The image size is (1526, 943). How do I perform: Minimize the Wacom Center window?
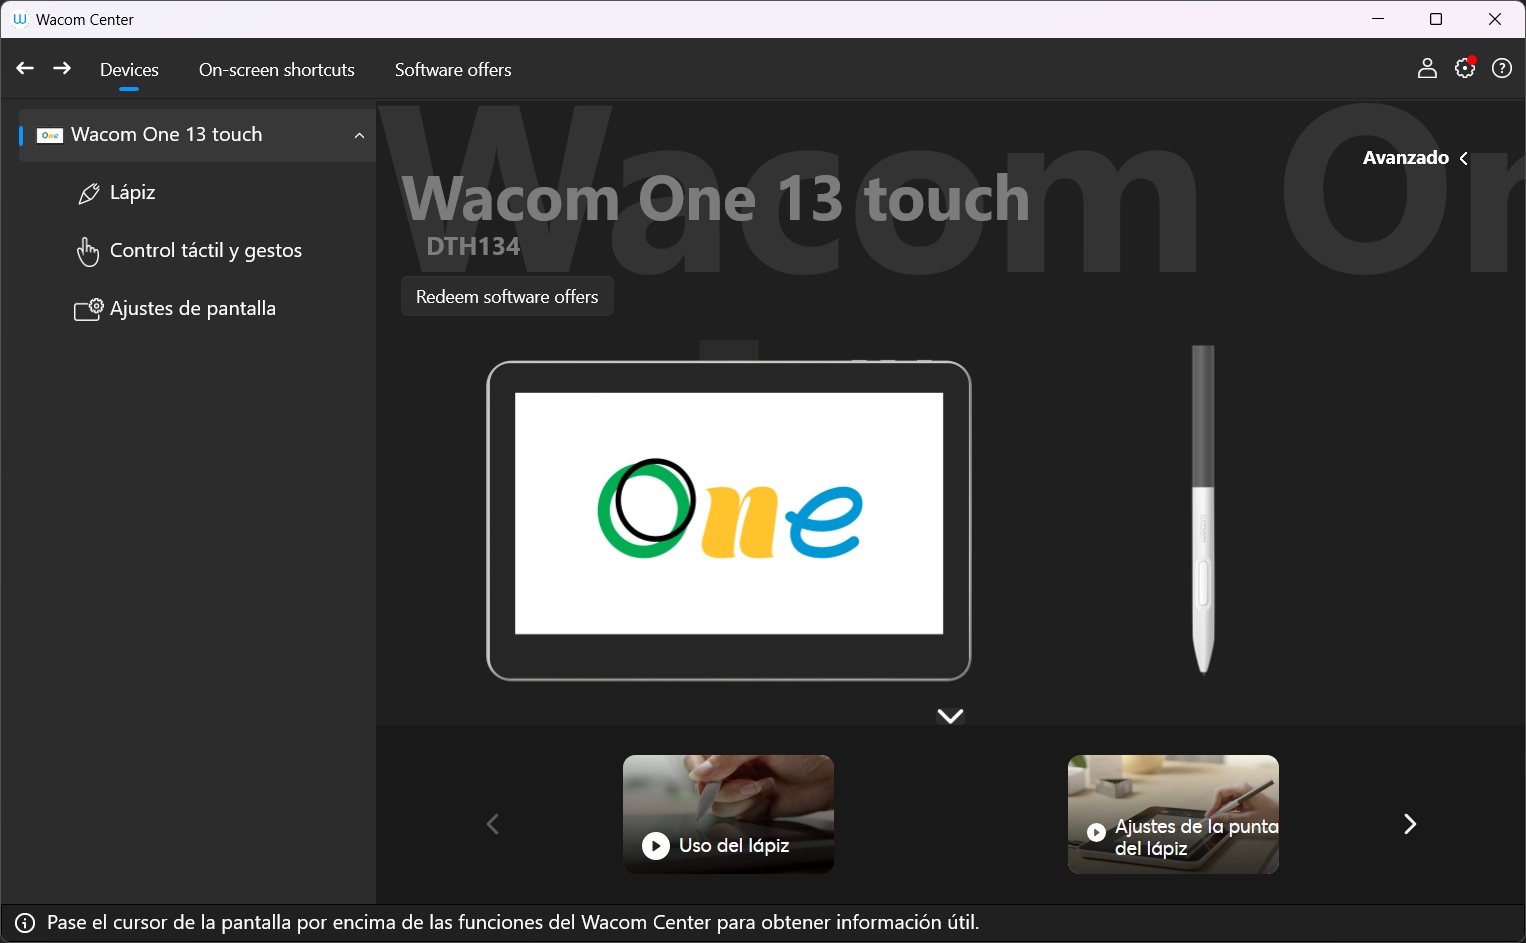coord(1378,19)
